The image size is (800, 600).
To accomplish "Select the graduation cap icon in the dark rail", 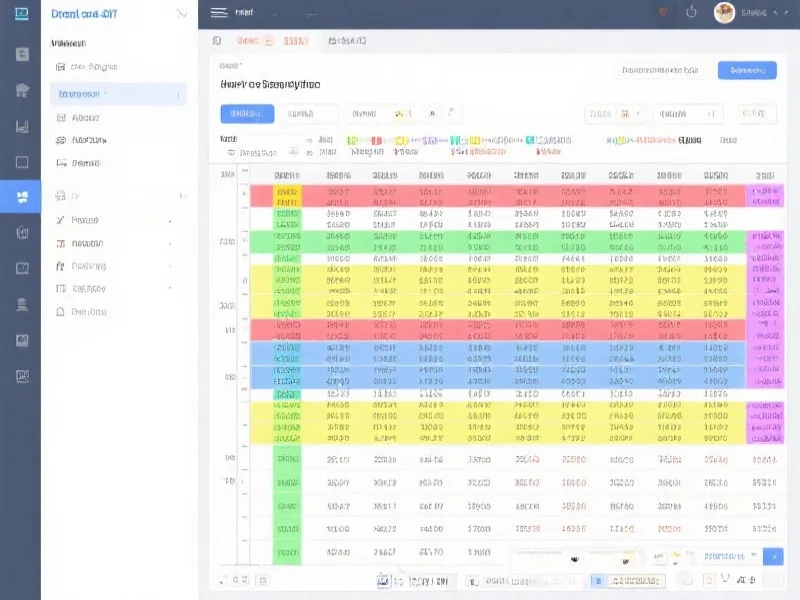I will point(22,90).
